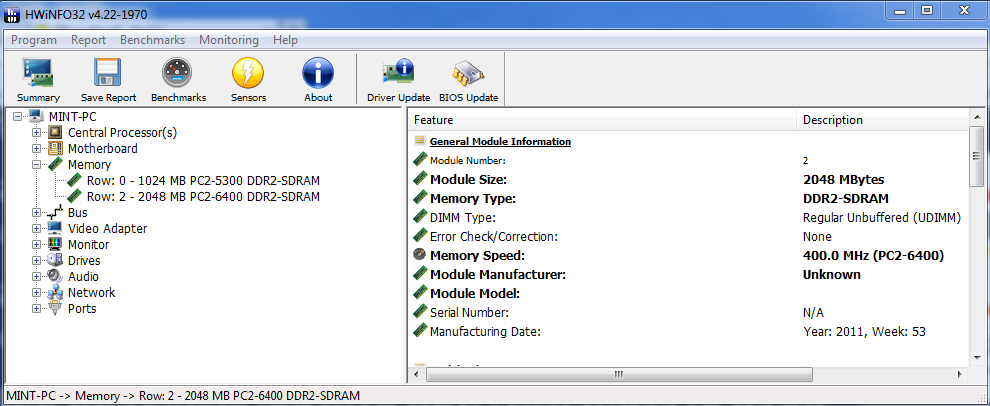
Task: Select the Video Adapter tree entry
Action: [x=107, y=229]
